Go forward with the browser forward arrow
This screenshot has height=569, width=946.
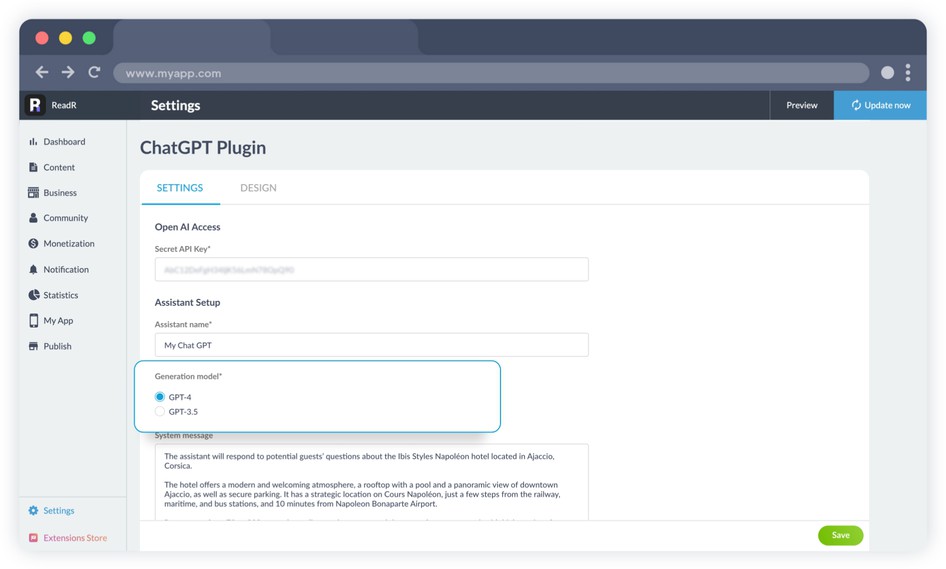tap(68, 72)
